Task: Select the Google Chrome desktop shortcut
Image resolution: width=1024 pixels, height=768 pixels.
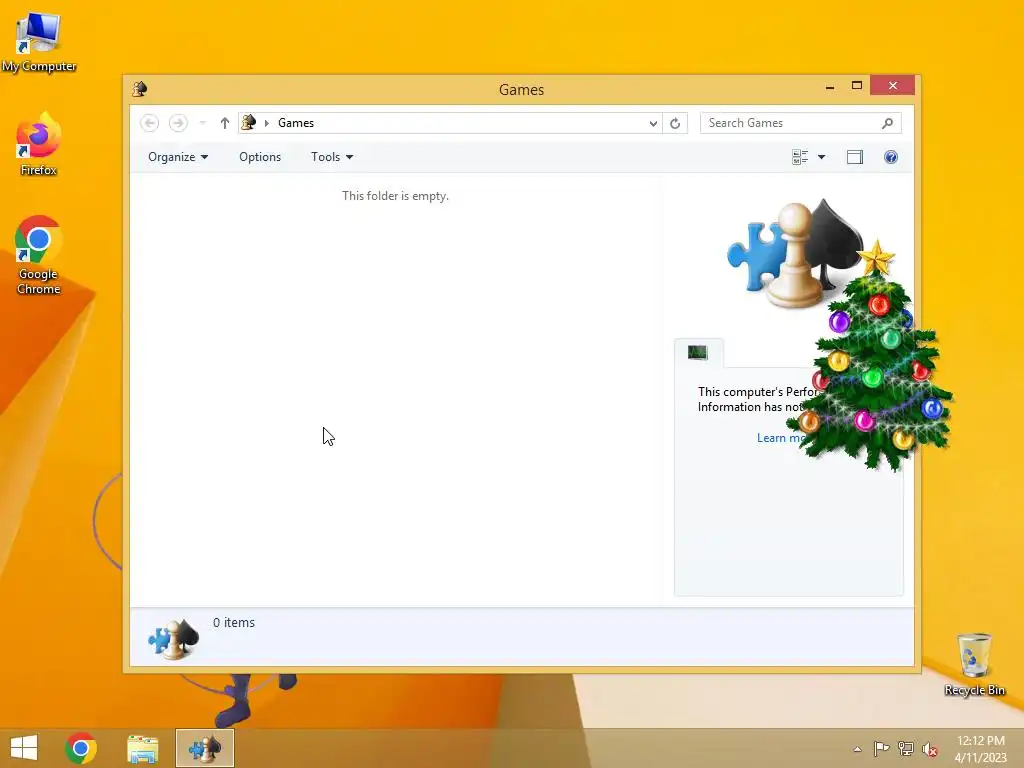Action: (x=39, y=255)
